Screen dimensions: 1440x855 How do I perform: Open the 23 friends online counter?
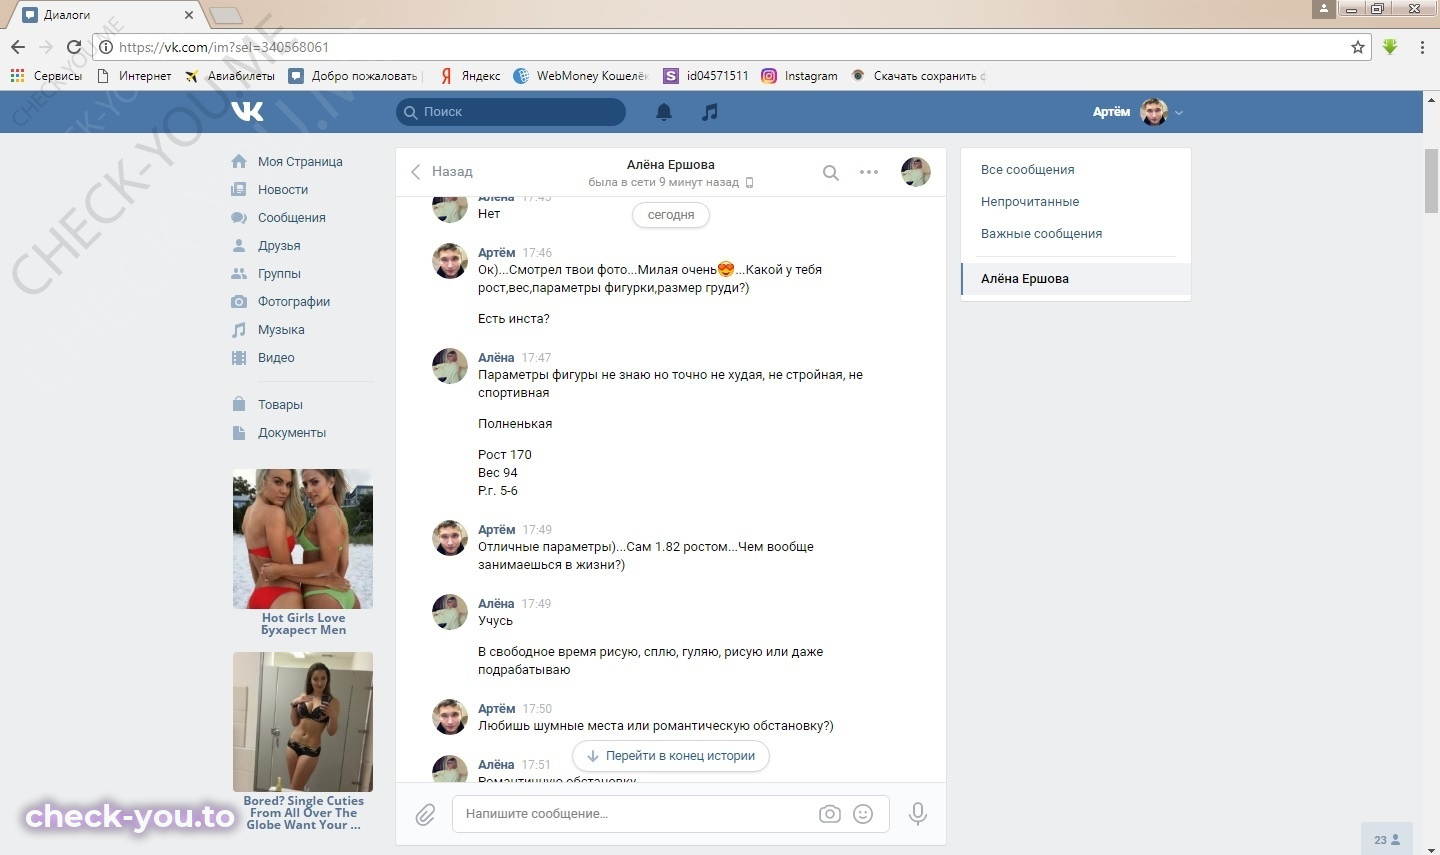click(1387, 839)
